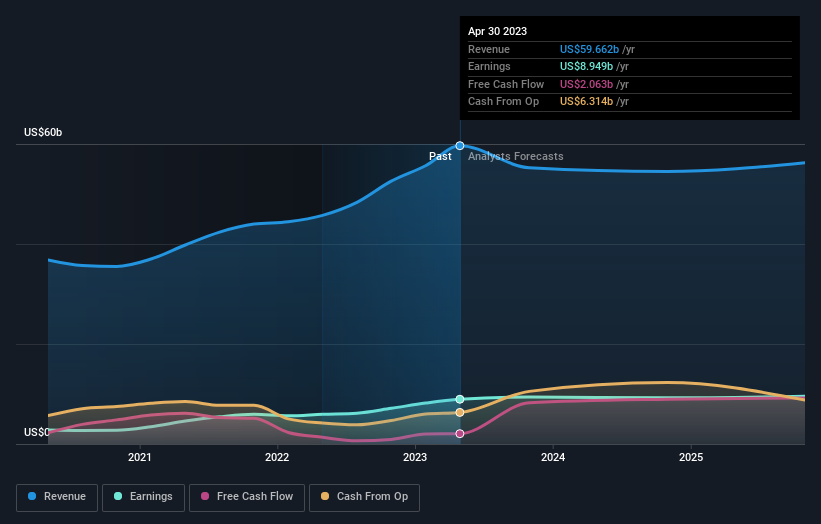Viewport: 821px width, 524px height.
Task: Toggle the Revenue legend button
Action: click(57, 497)
